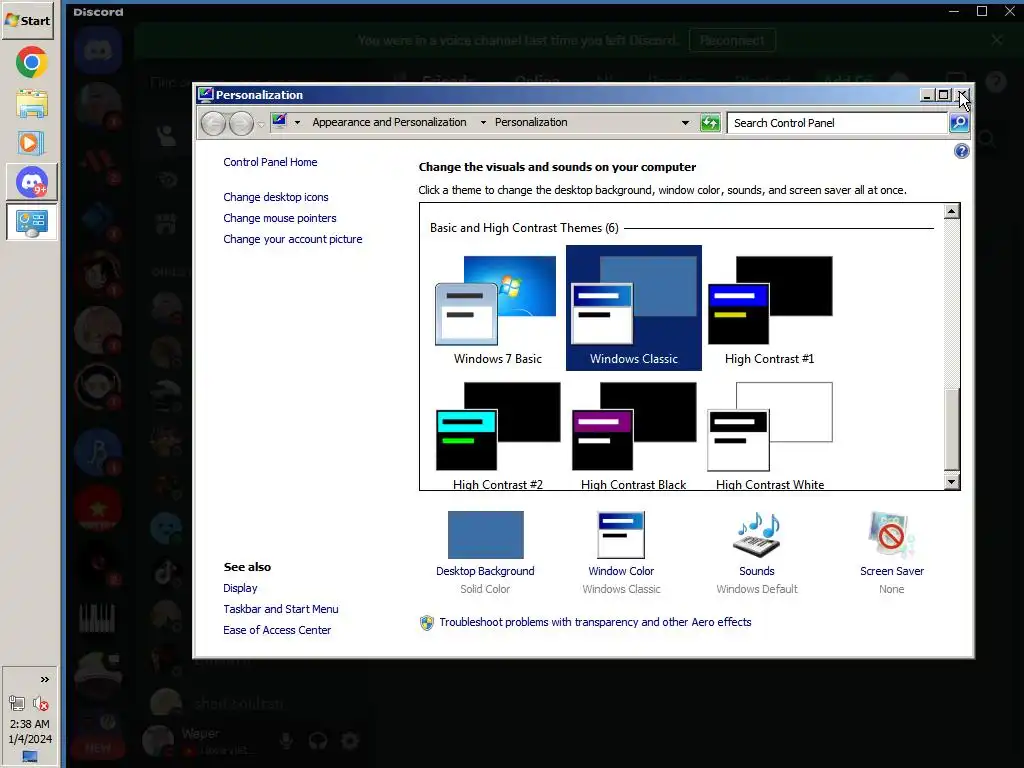This screenshot has width=1024, height=768.
Task: Select the Personalization control panel taskbar icon
Action: click(x=32, y=222)
